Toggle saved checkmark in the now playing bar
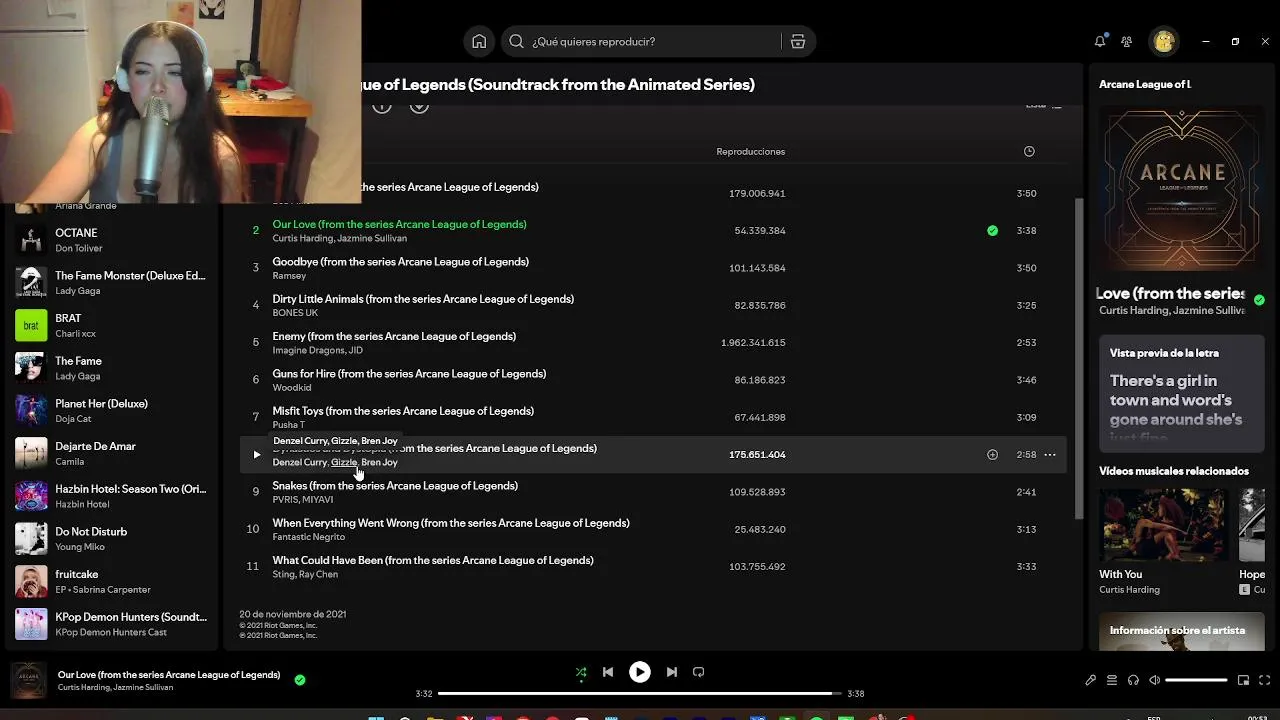The image size is (1280, 720). (x=299, y=680)
